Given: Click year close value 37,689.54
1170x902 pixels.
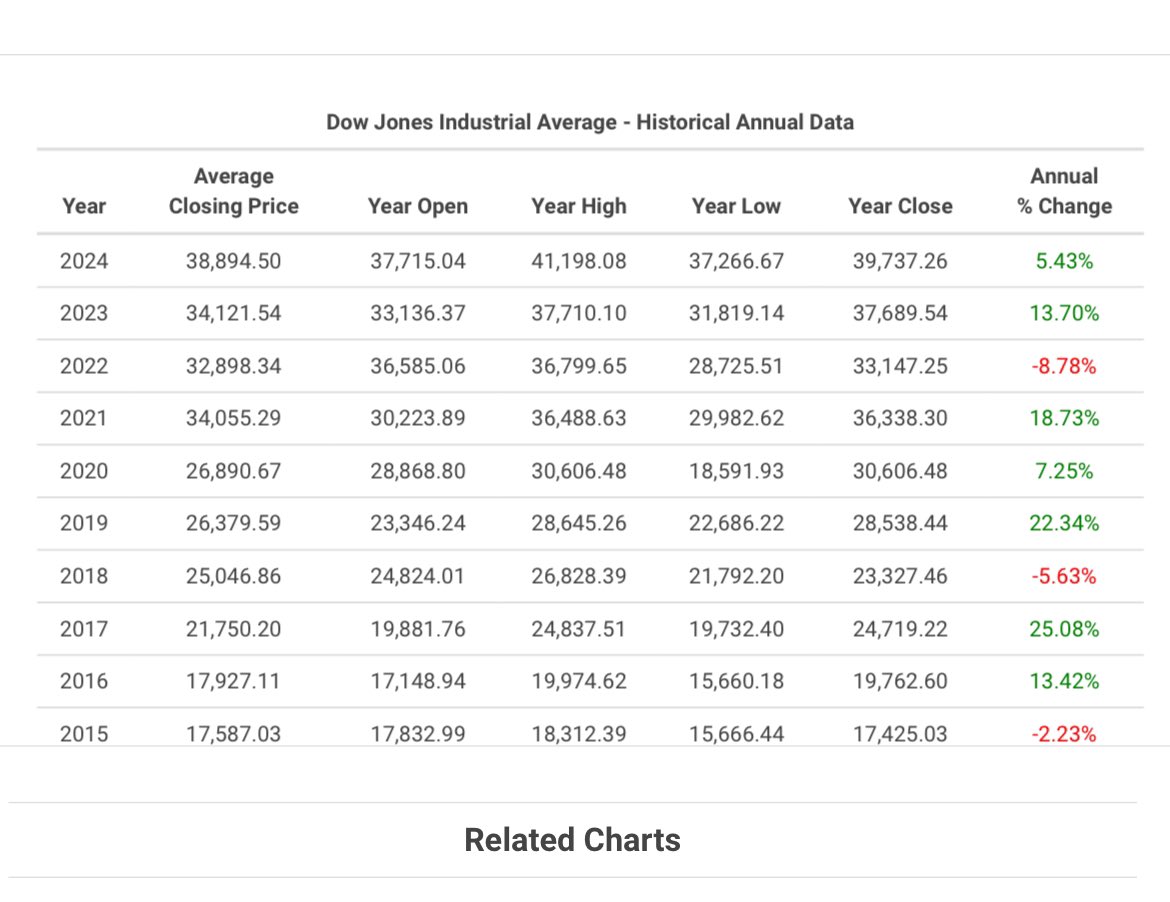Looking at the screenshot, I should coord(901,313).
